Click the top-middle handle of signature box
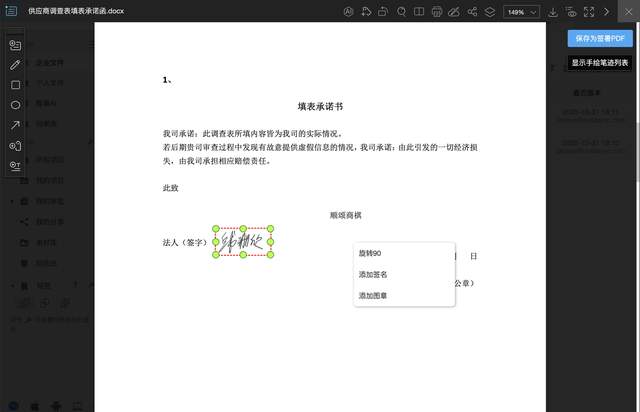 point(243,229)
